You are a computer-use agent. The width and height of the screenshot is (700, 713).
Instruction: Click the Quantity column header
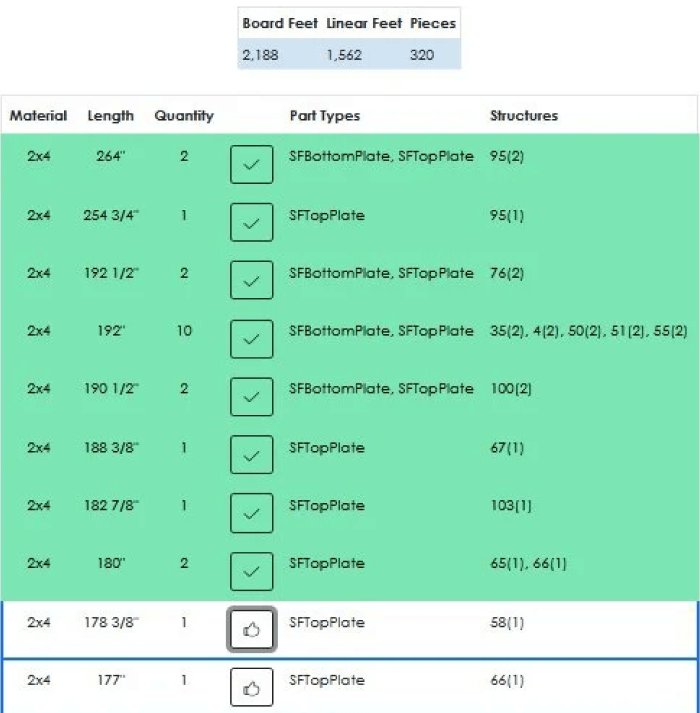pos(184,116)
